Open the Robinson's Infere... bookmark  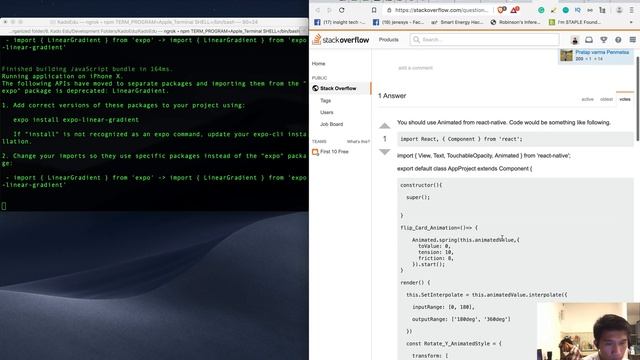515,22
